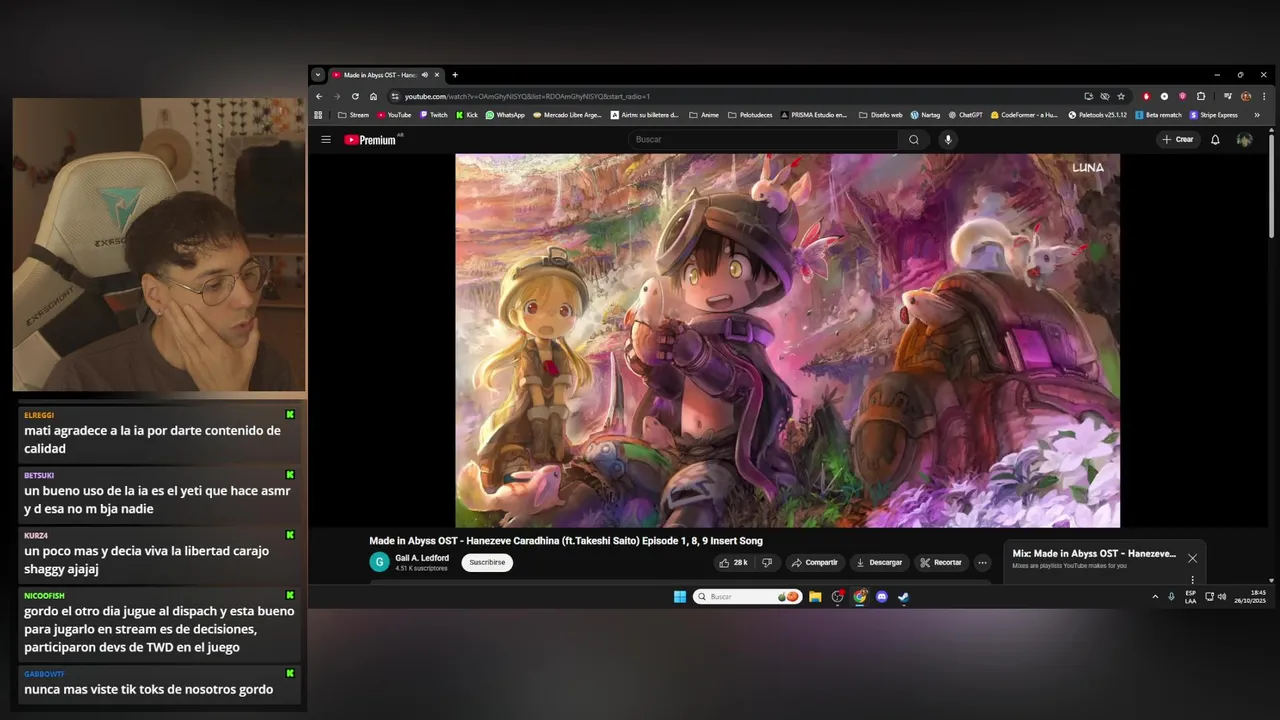
Task: Open the Diseño web bookmark folder
Action: click(x=880, y=115)
